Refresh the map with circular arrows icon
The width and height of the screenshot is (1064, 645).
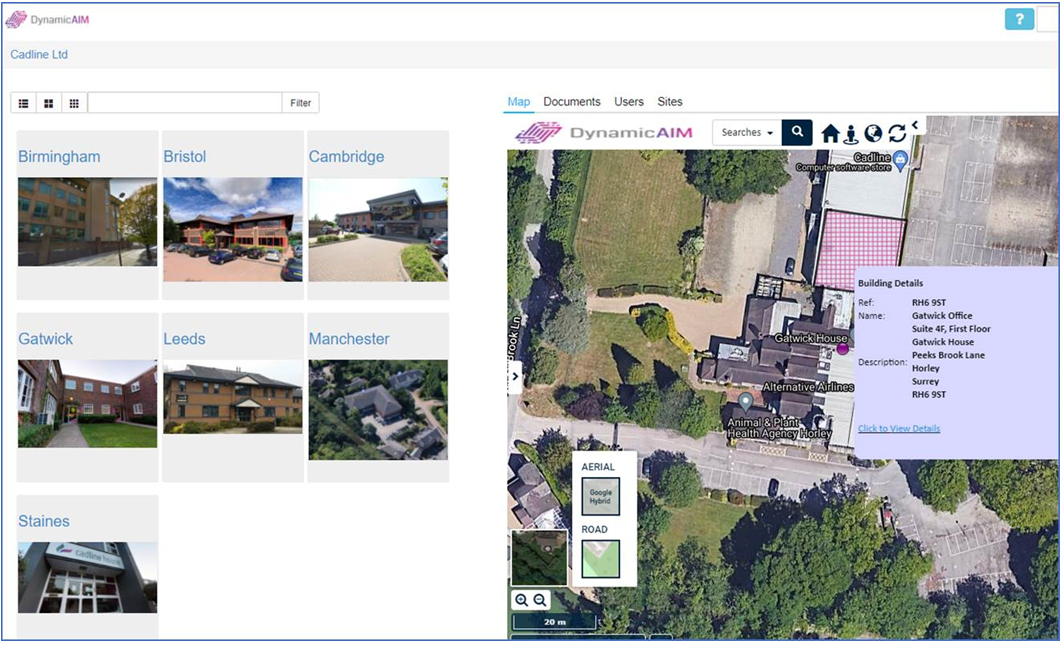897,134
